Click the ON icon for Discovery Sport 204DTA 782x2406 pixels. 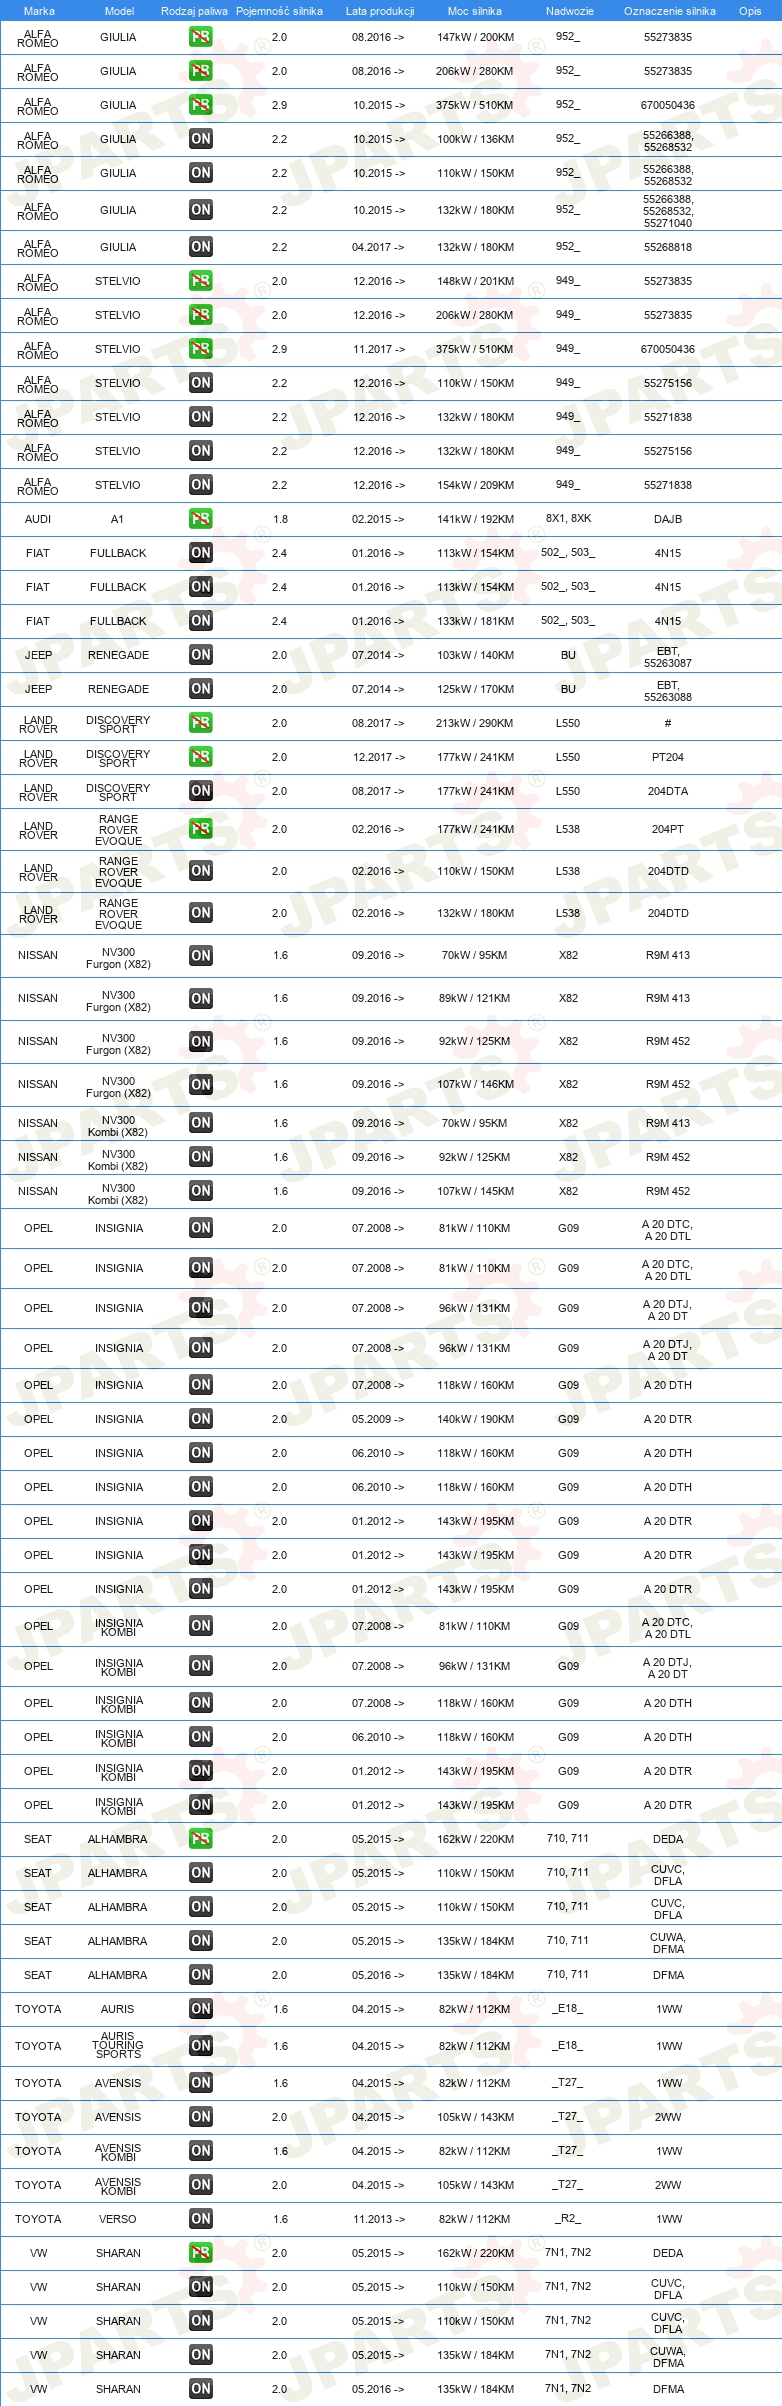click(201, 791)
